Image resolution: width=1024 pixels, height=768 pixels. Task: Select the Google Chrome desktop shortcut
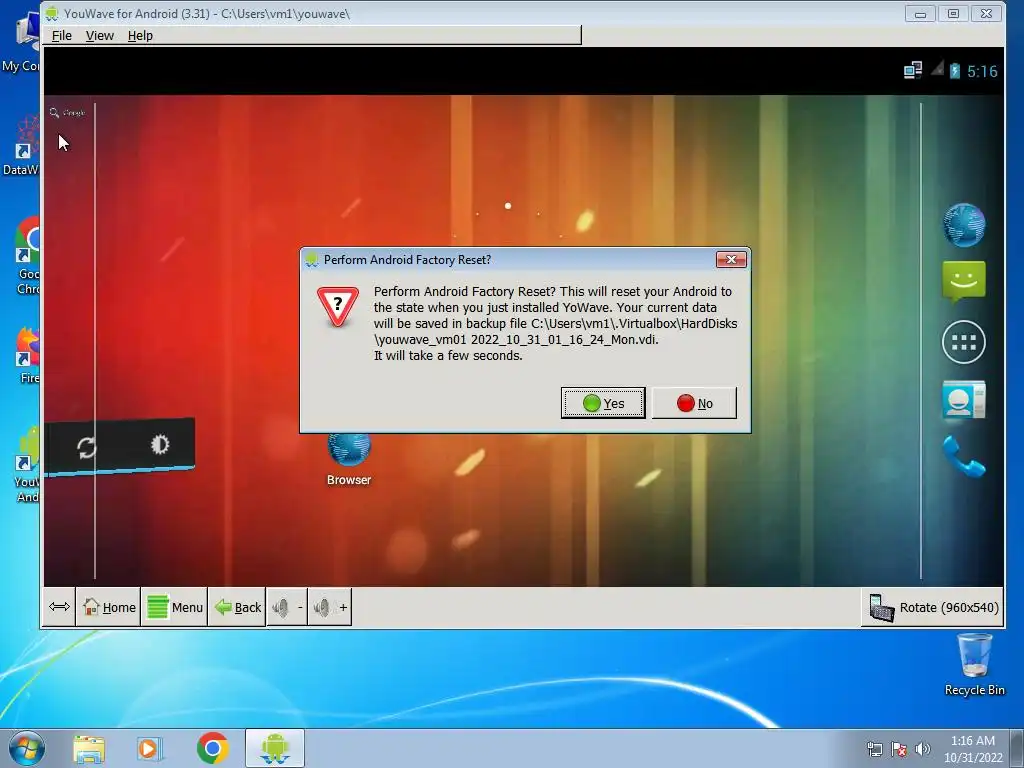tap(26, 255)
